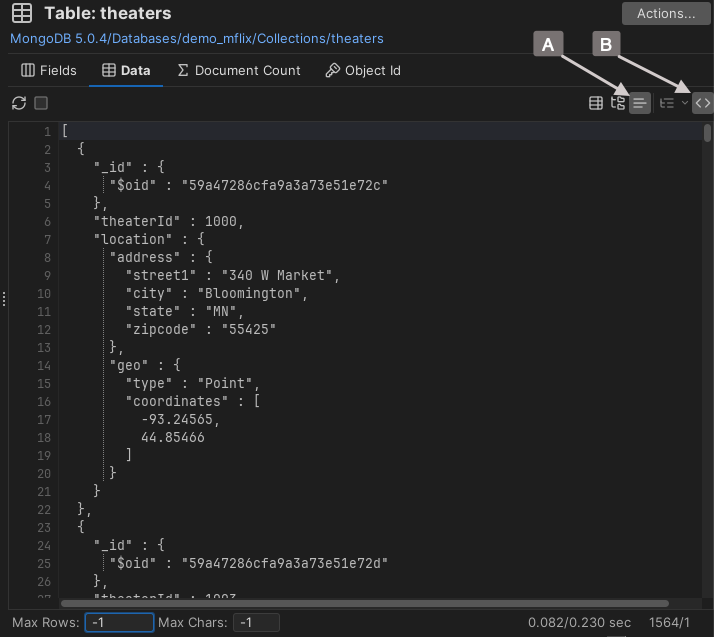Click the Max Chars input field
The height and width of the screenshot is (637, 714).
(x=256, y=623)
